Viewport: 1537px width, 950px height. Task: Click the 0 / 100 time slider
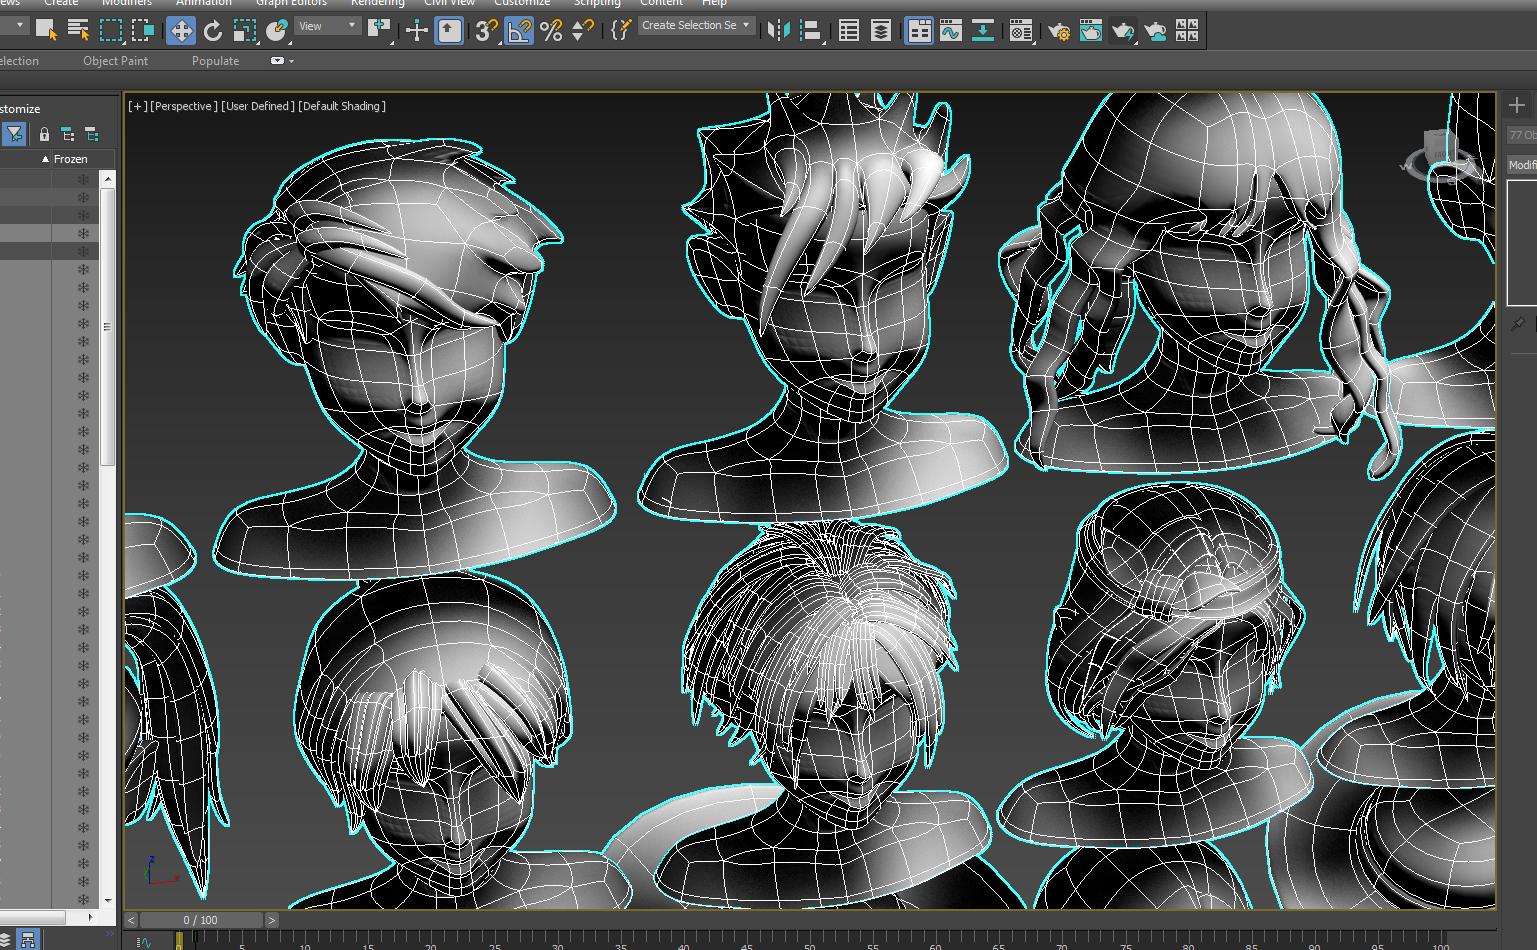point(201,920)
